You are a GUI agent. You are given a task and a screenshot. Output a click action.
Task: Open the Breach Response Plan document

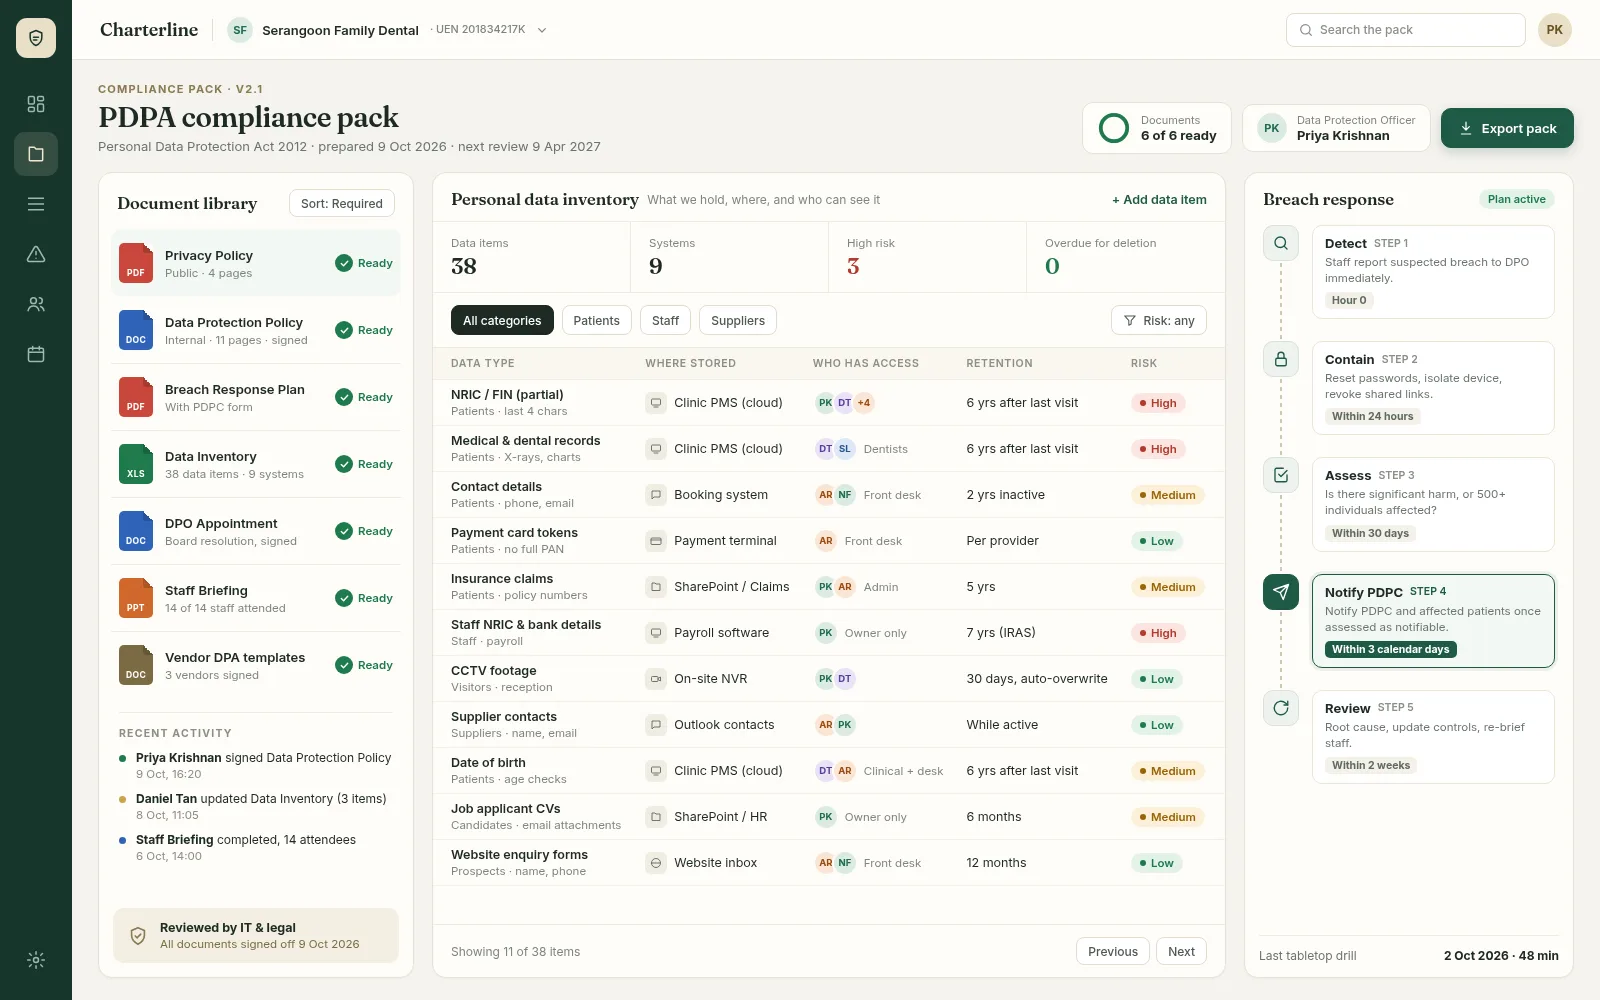(x=256, y=397)
